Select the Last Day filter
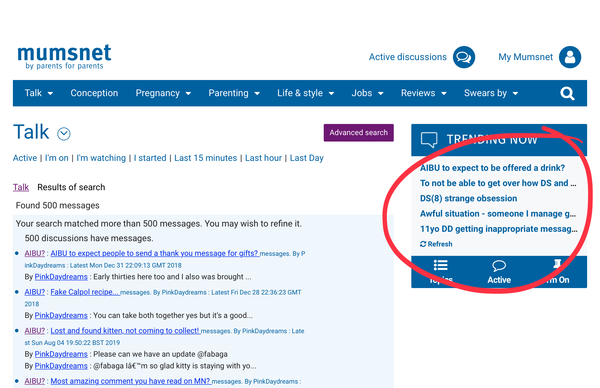600x388 pixels. tap(307, 158)
